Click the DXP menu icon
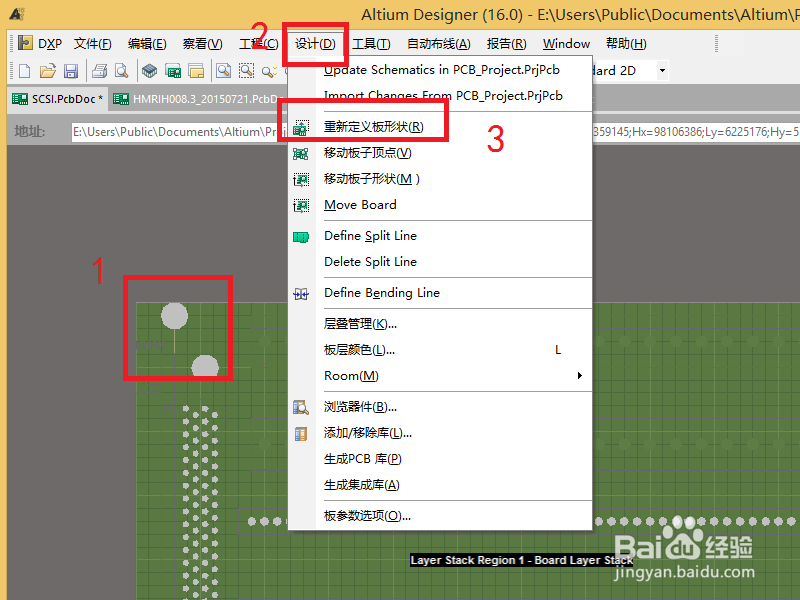The height and width of the screenshot is (600, 800). pos(26,43)
